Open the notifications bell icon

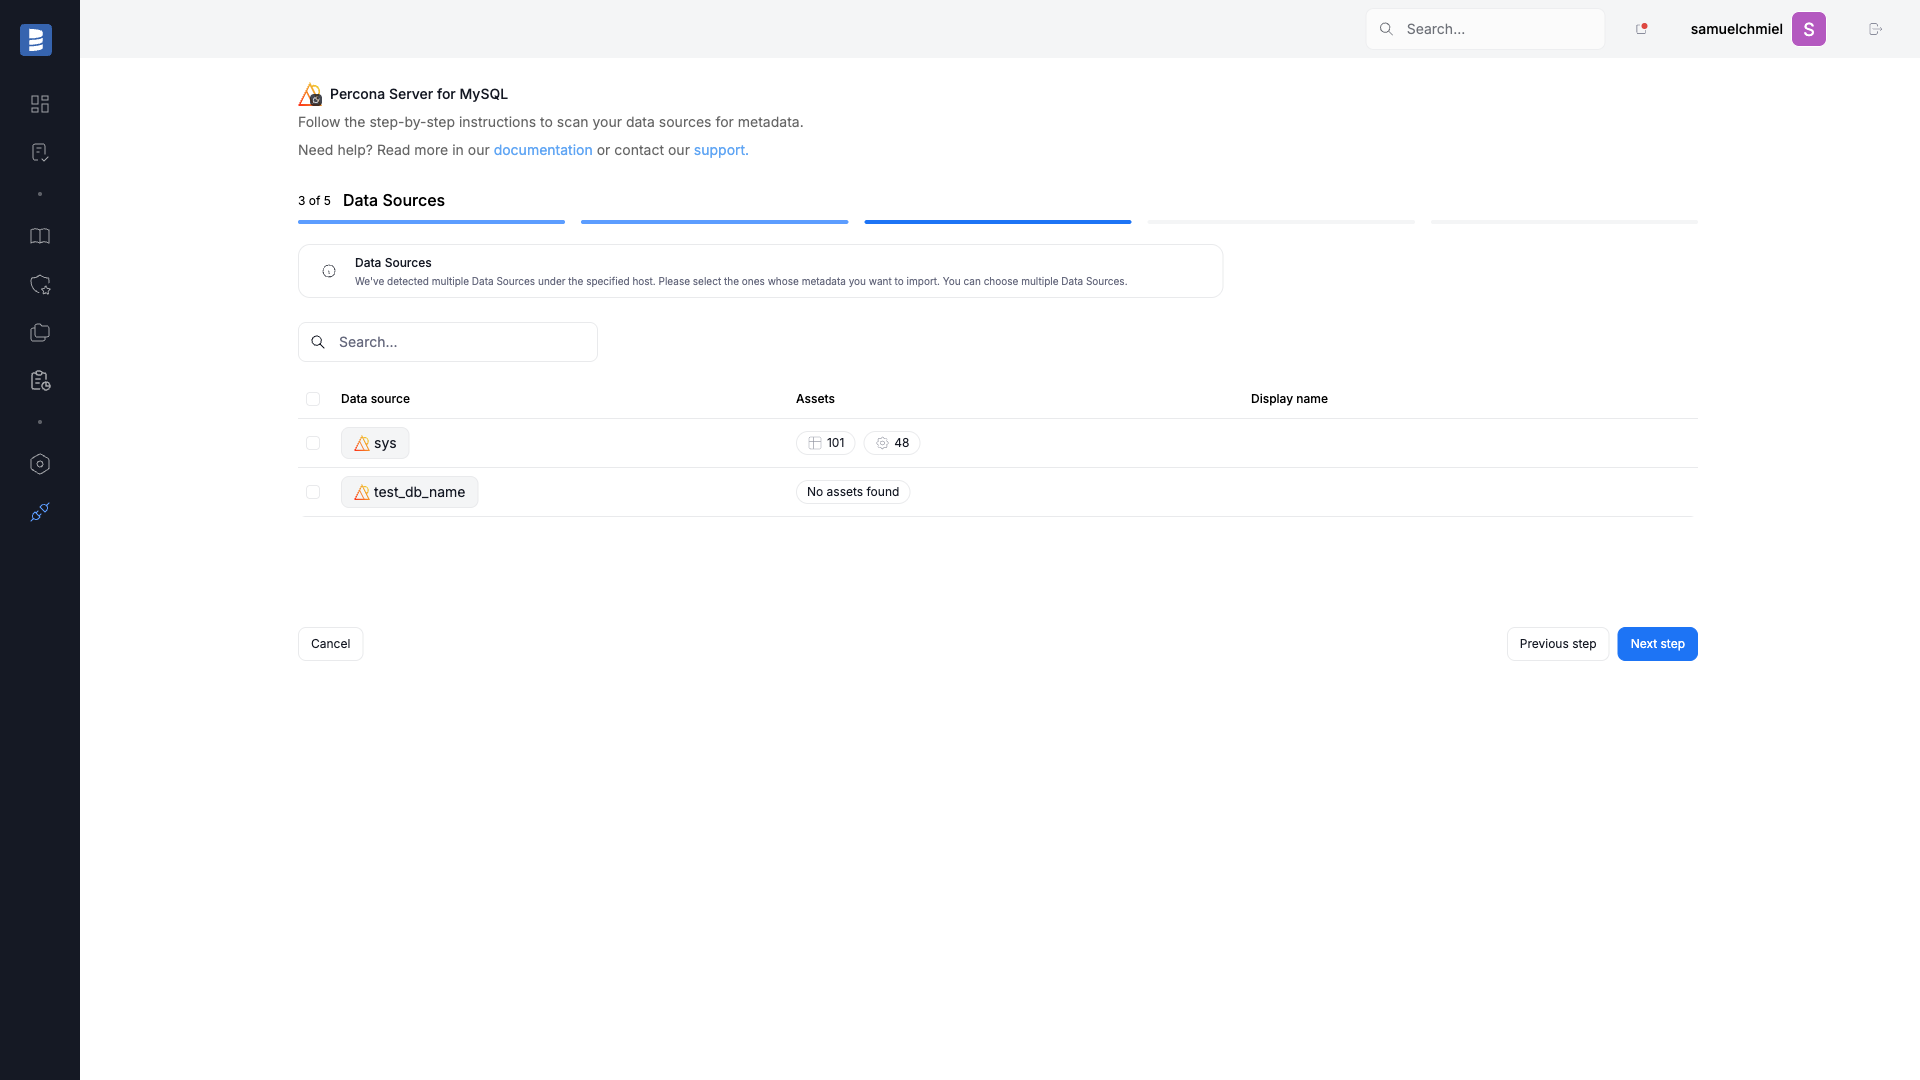(x=1641, y=29)
